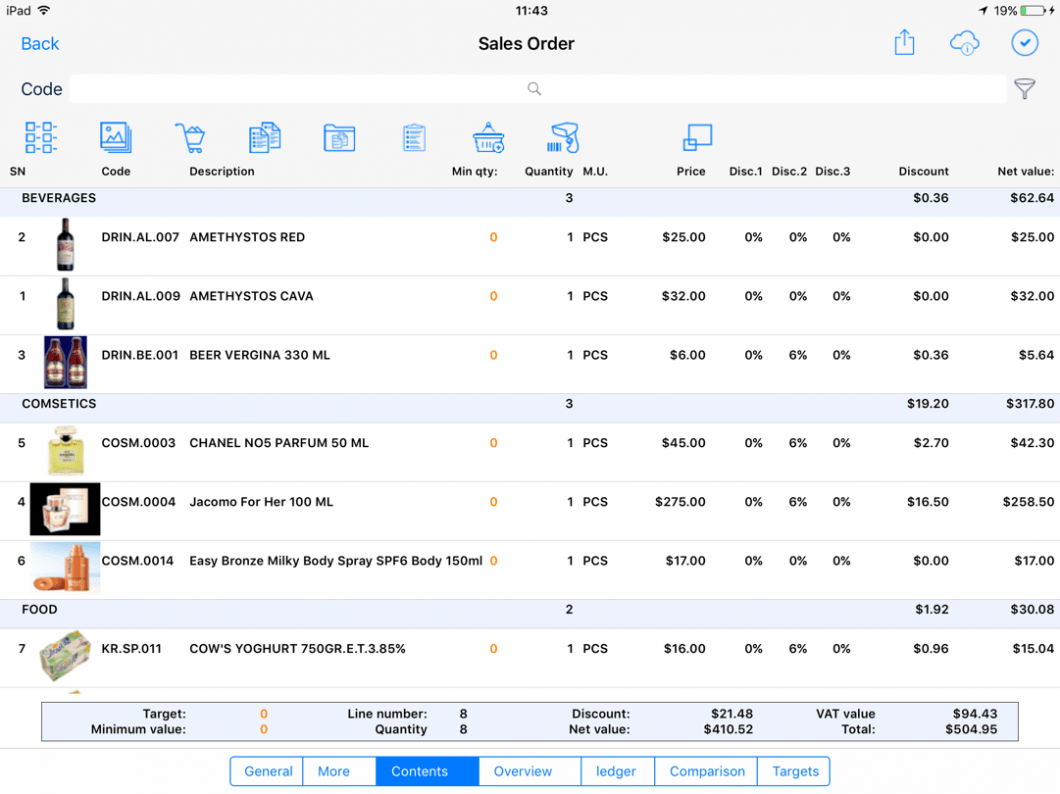Viewport: 1060px width, 794px height.
Task: Switch to the Comparison tab
Action: 706,771
